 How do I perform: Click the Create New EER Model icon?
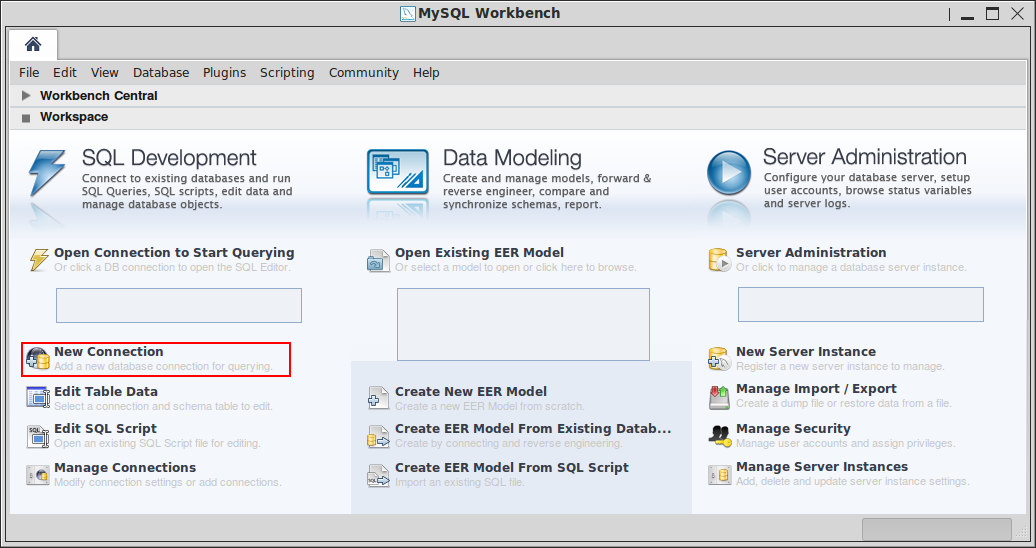point(379,399)
